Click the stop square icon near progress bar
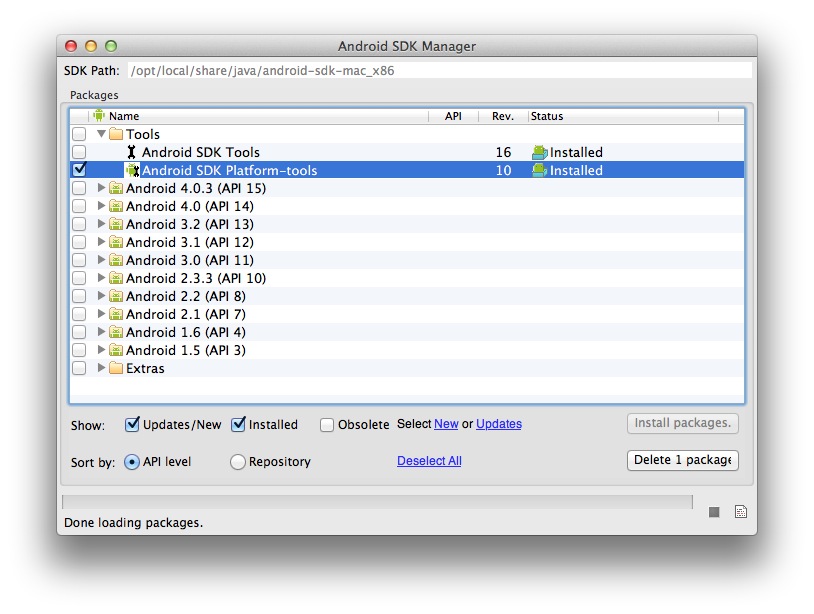The image size is (814, 614). pyautogui.click(x=714, y=512)
